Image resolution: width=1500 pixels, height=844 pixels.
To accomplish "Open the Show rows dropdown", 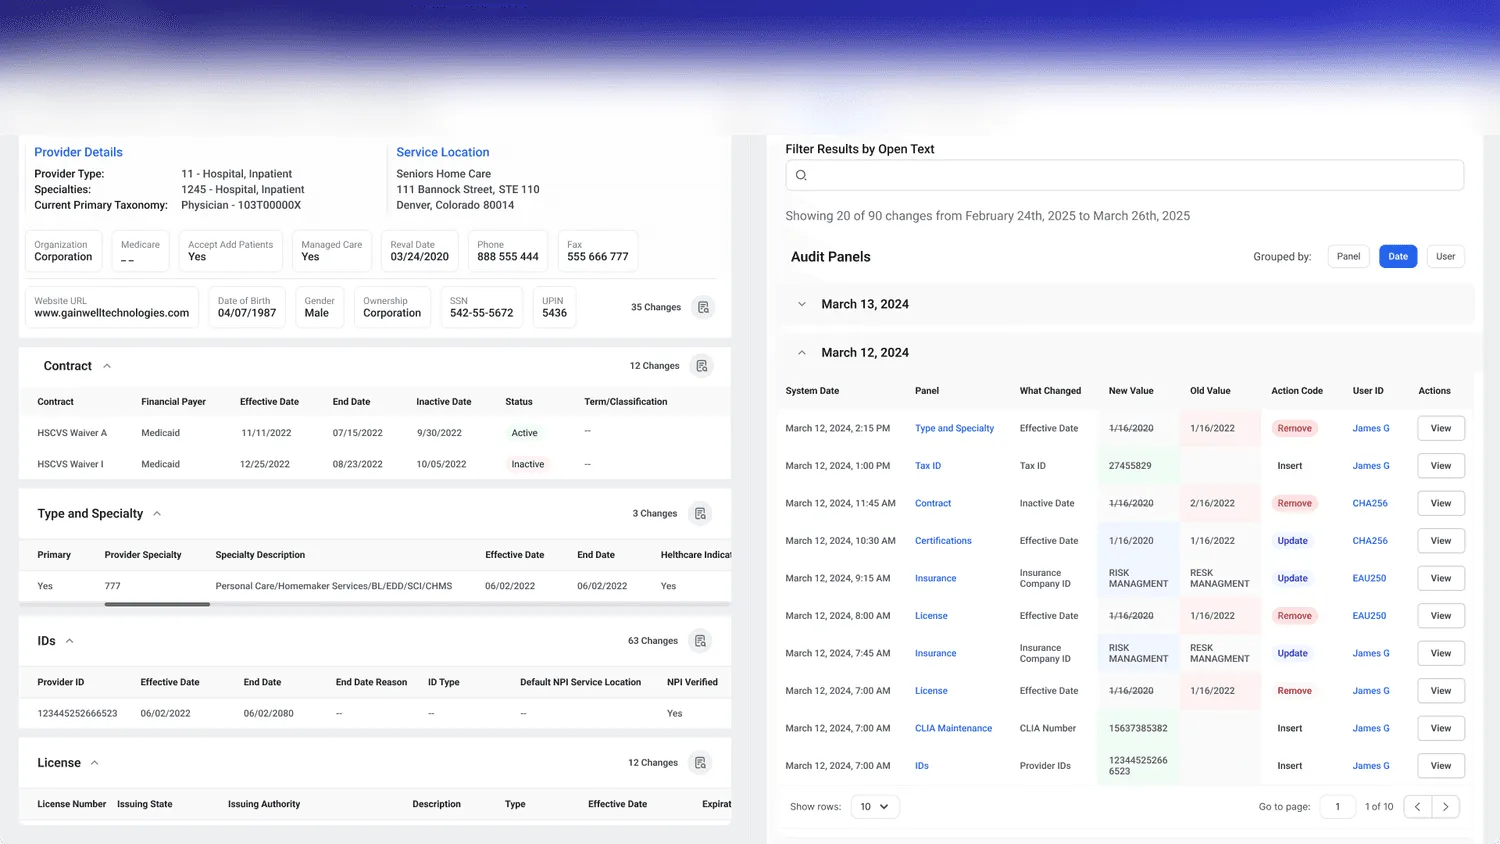I will coord(875,807).
